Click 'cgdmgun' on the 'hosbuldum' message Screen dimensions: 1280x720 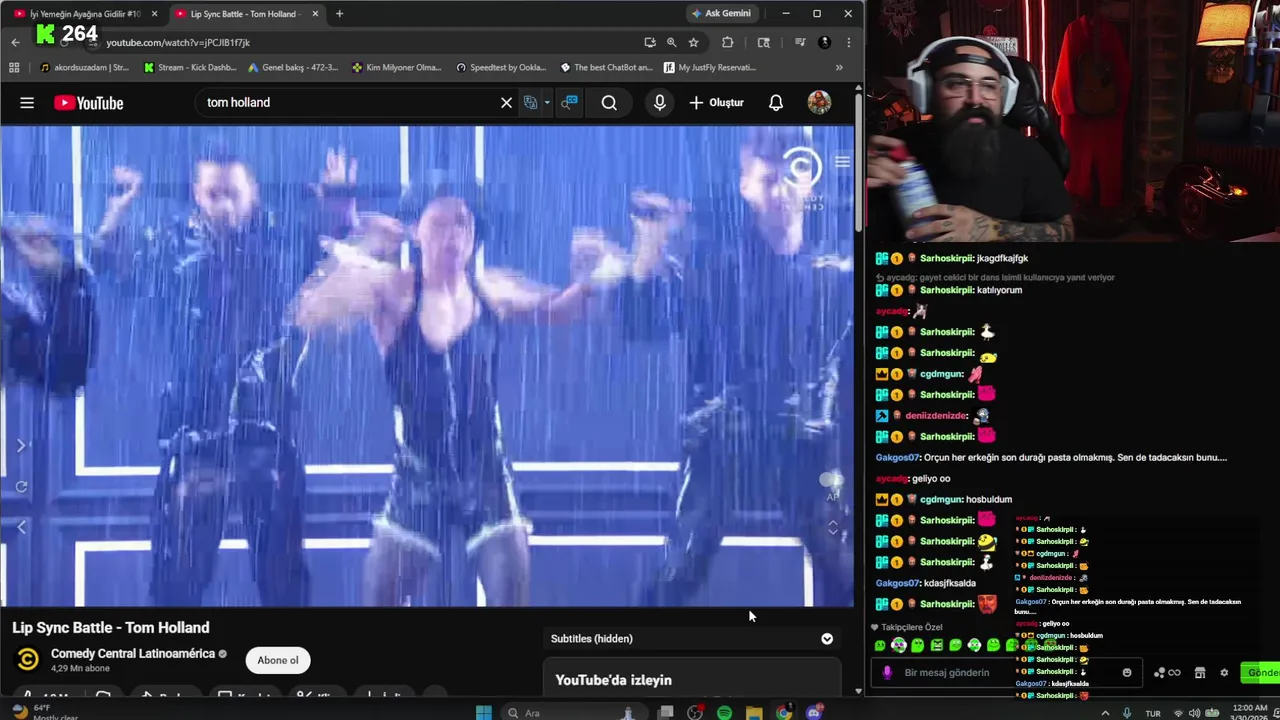(x=940, y=499)
